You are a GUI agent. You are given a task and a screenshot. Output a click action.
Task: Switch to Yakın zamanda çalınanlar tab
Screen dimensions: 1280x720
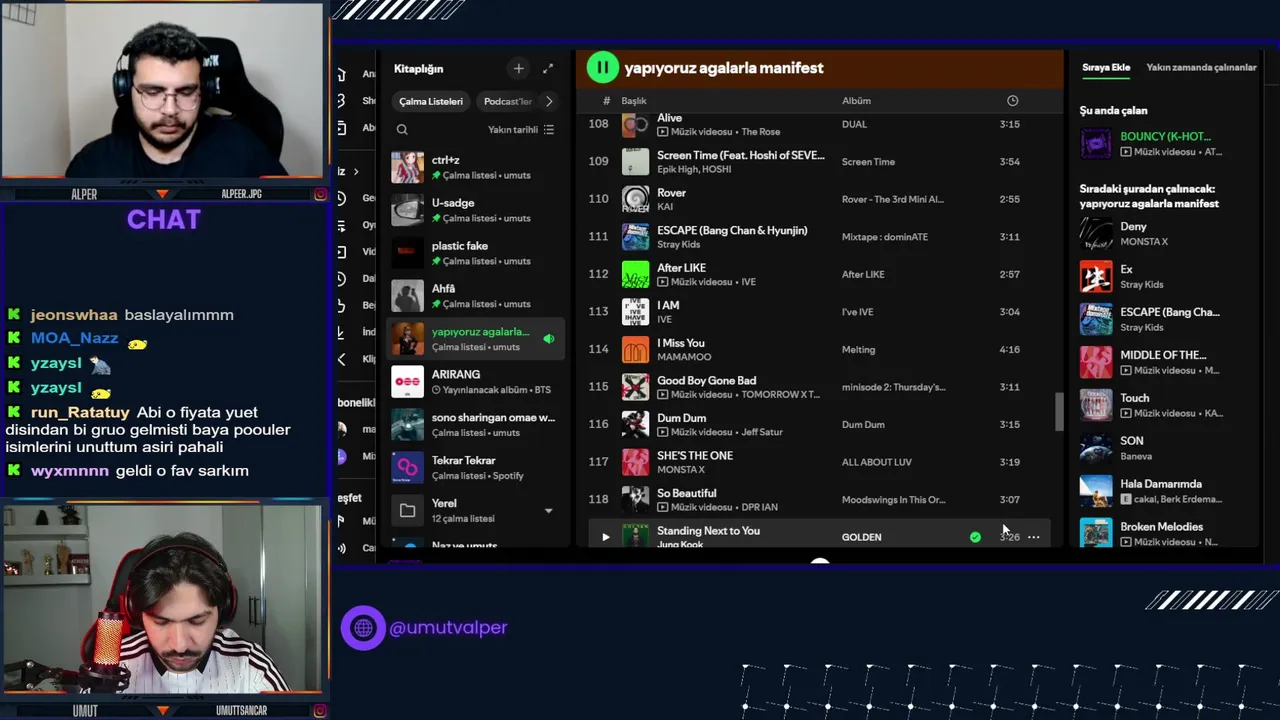coord(1201,68)
